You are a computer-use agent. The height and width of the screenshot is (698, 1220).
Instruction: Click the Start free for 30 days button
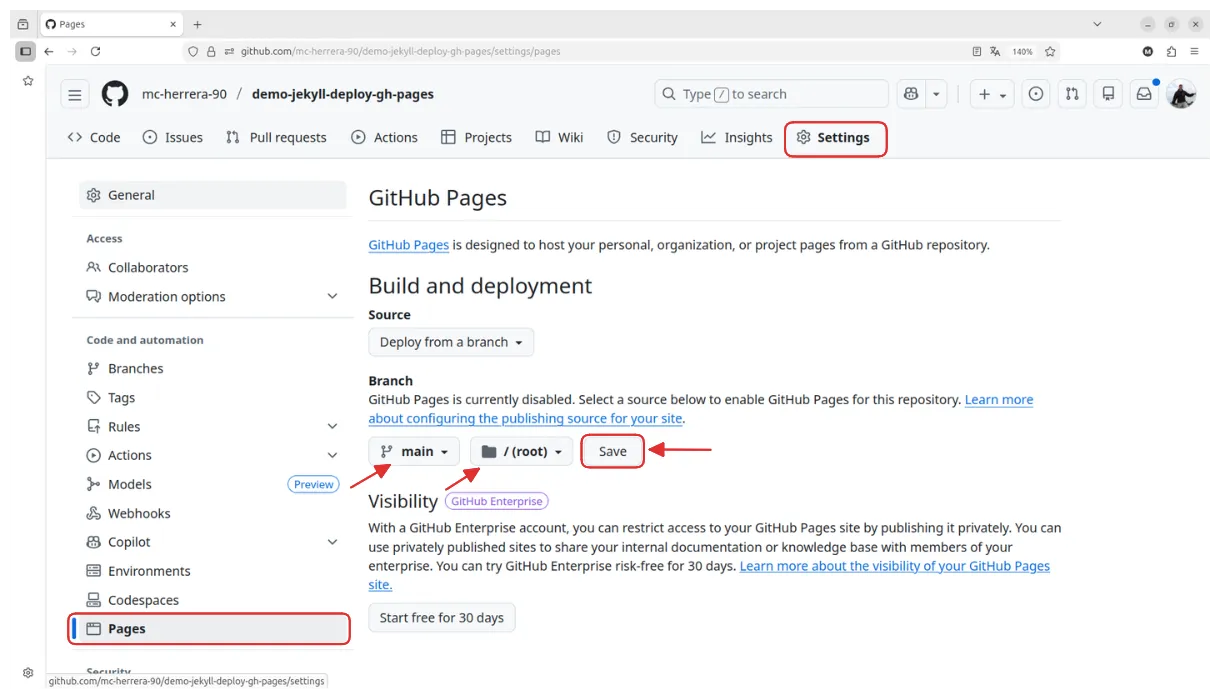(441, 617)
